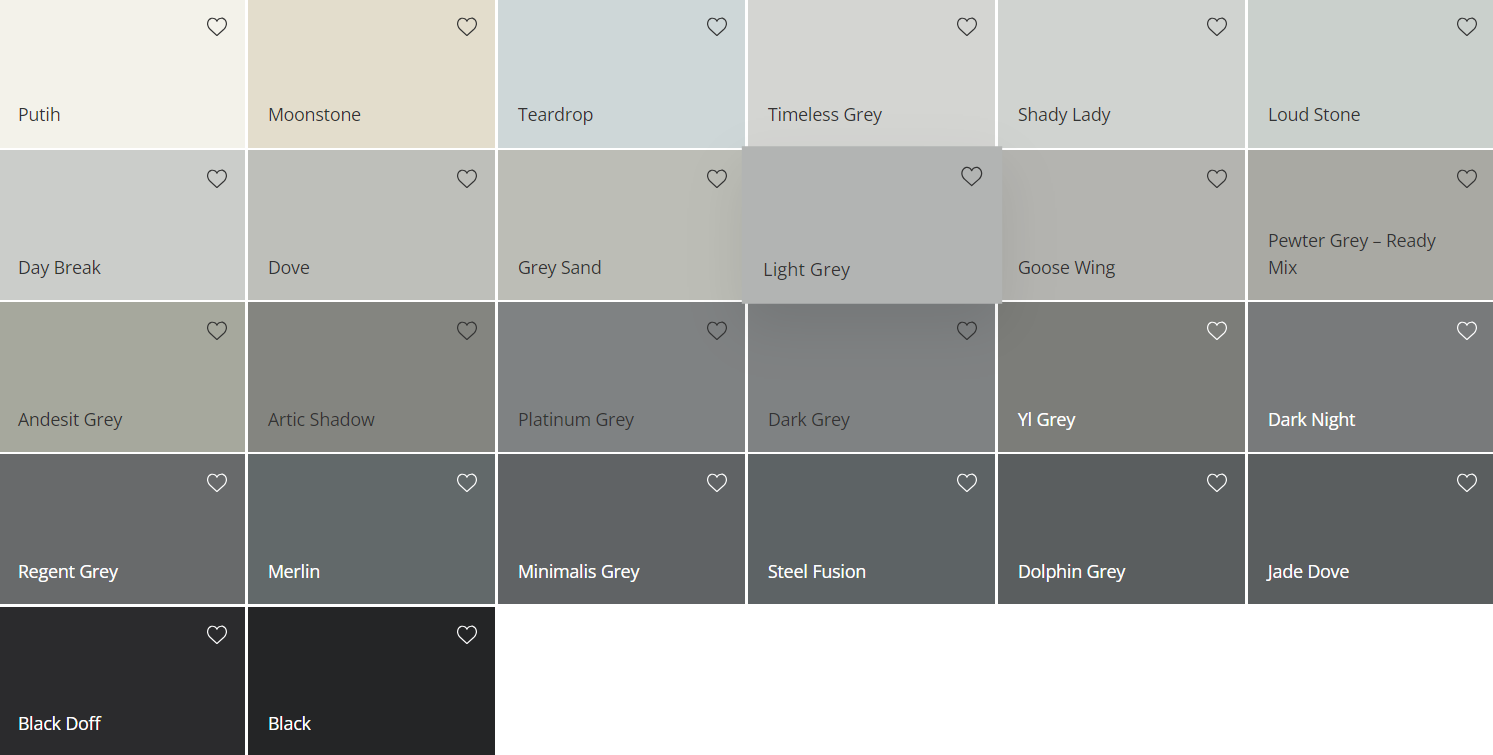
Task: Favorite Pewter Grey – Ready Mix with heart
Action: click(1467, 179)
